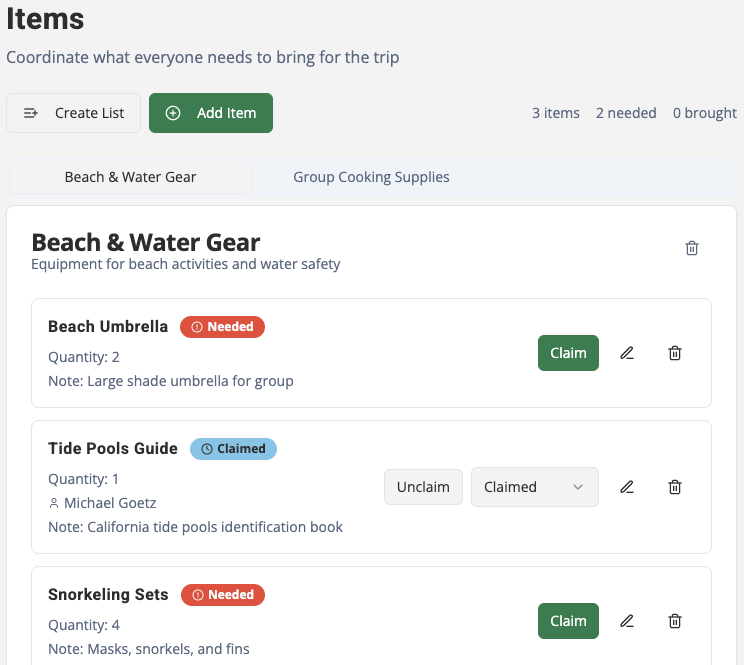Delete the Beach & Water Gear list
The height and width of the screenshot is (665, 744).
pyautogui.click(x=692, y=248)
